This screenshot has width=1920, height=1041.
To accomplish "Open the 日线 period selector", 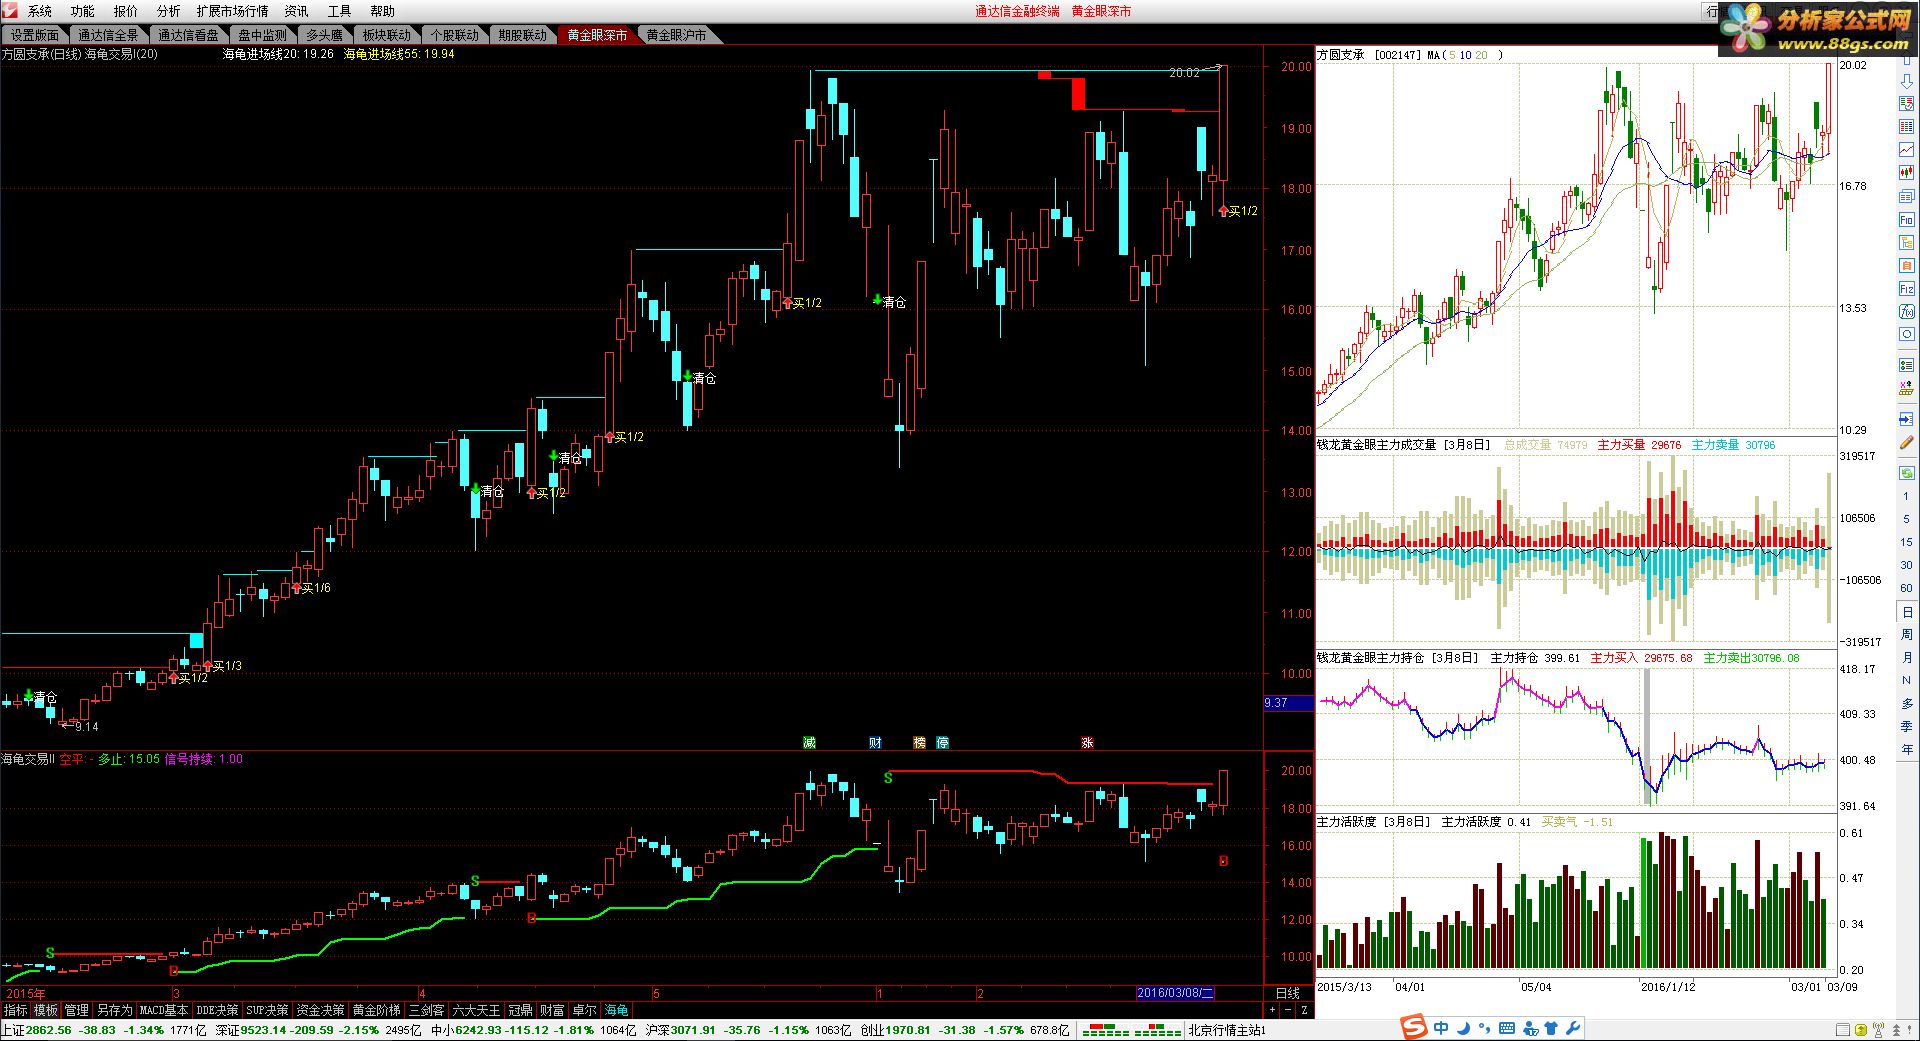I will [1288, 993].
